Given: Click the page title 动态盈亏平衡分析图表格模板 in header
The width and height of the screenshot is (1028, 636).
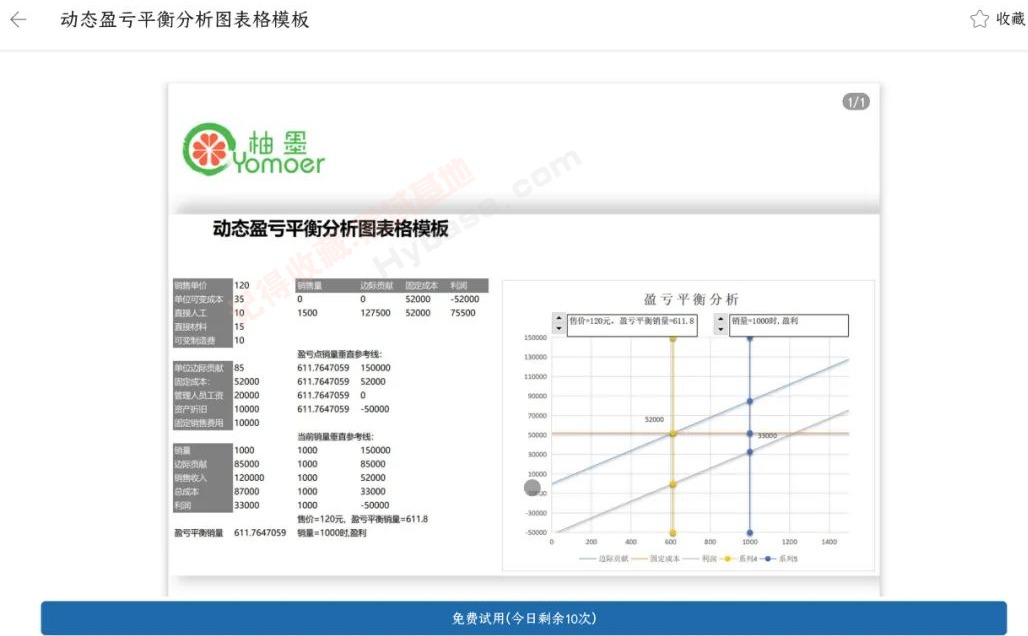Looking at the screenshot, I should (x=184, y=20).
